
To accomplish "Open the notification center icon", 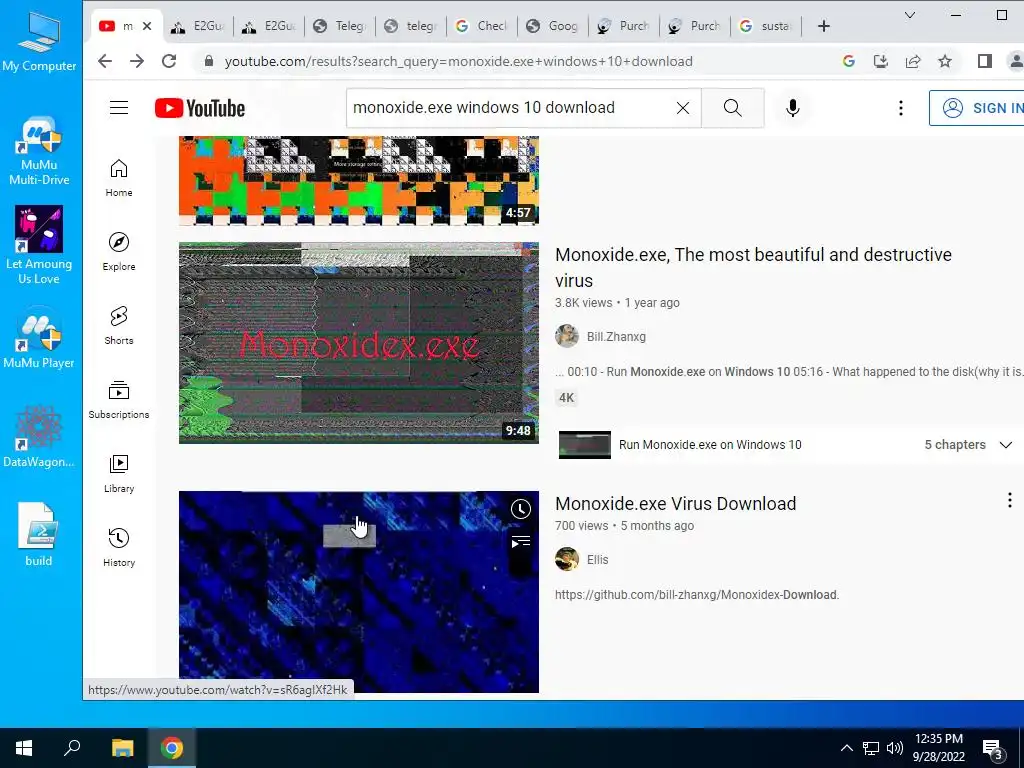I will pos(993,749).
